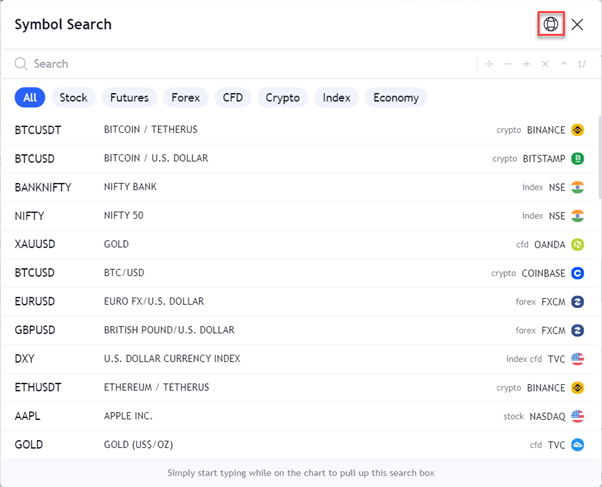Click TVC logo on GOLD row
This screenshot has width=602, height=487.
point(577,445)
